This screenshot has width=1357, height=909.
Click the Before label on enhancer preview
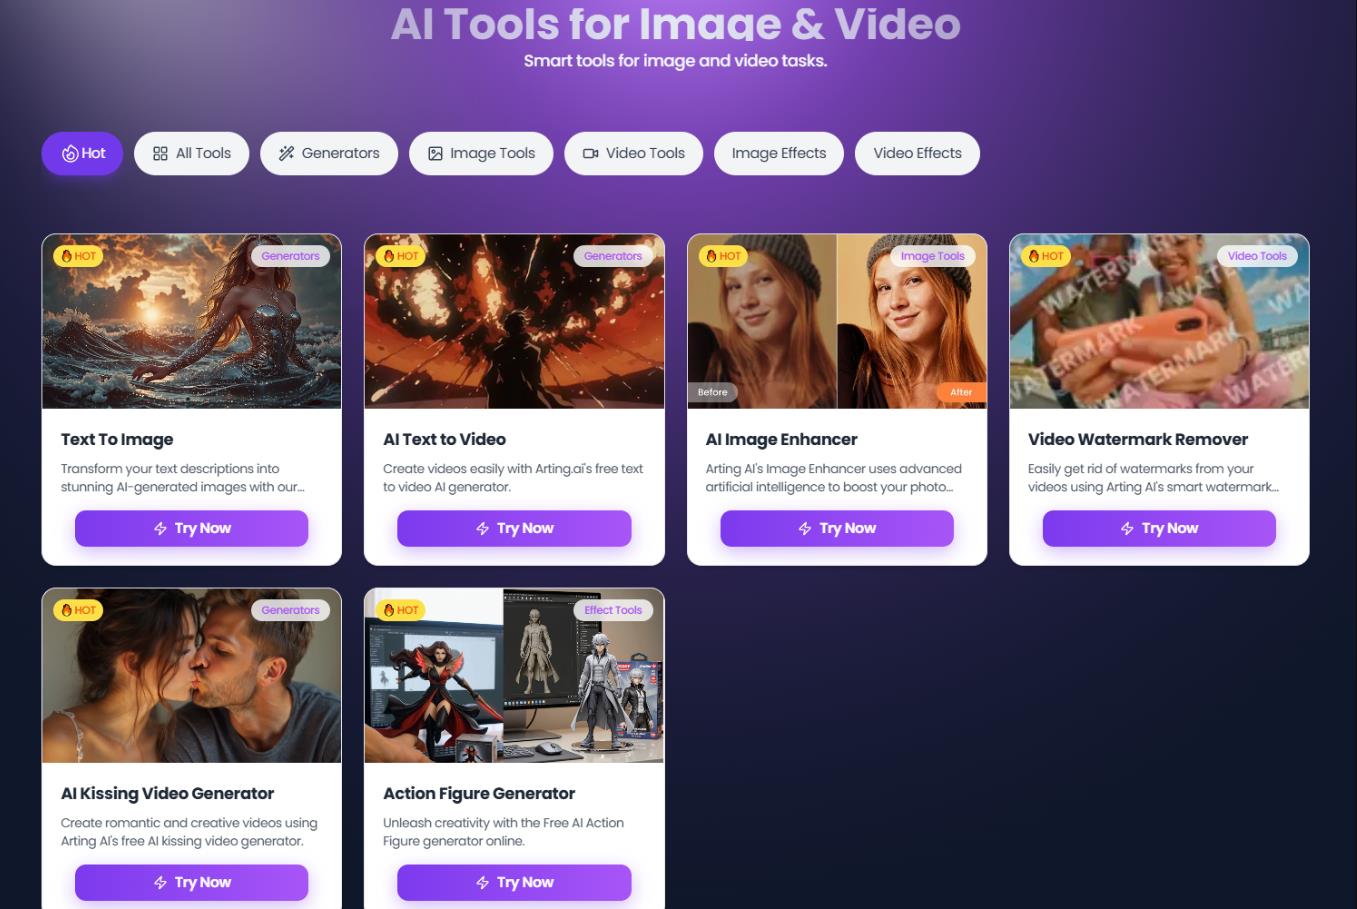pos(713,392)
